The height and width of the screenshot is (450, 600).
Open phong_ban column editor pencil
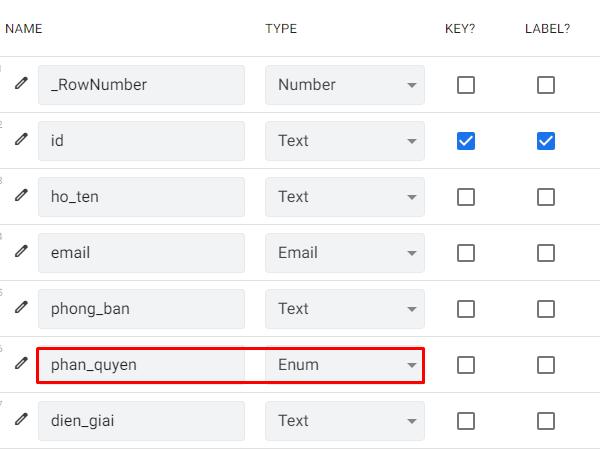click(x=21, y=308)
